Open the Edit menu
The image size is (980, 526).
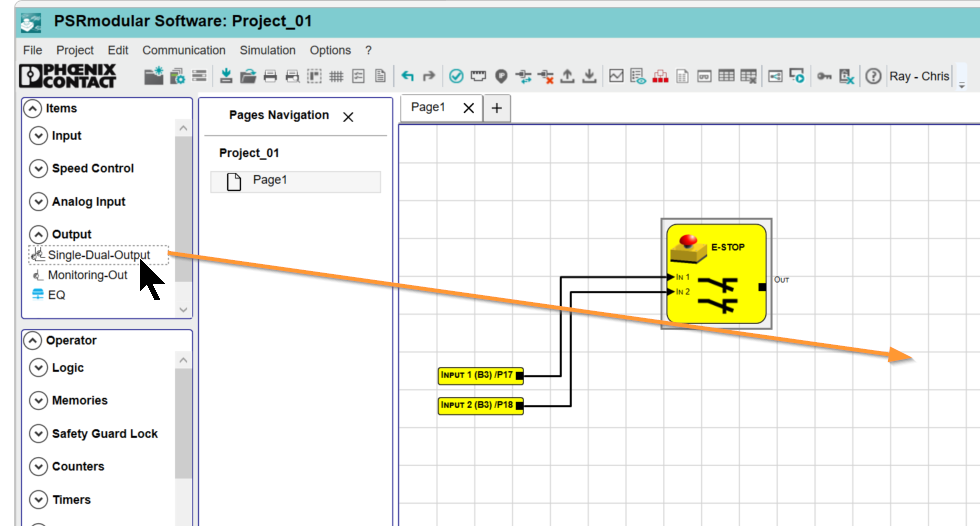(118, 50)
